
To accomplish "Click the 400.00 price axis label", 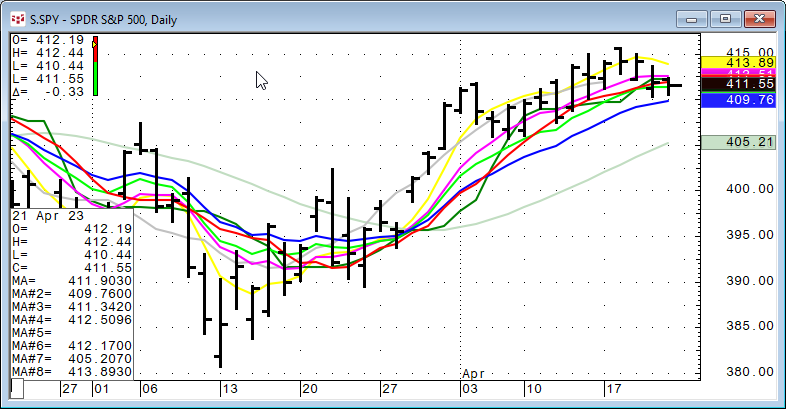I will click(749, 189).
